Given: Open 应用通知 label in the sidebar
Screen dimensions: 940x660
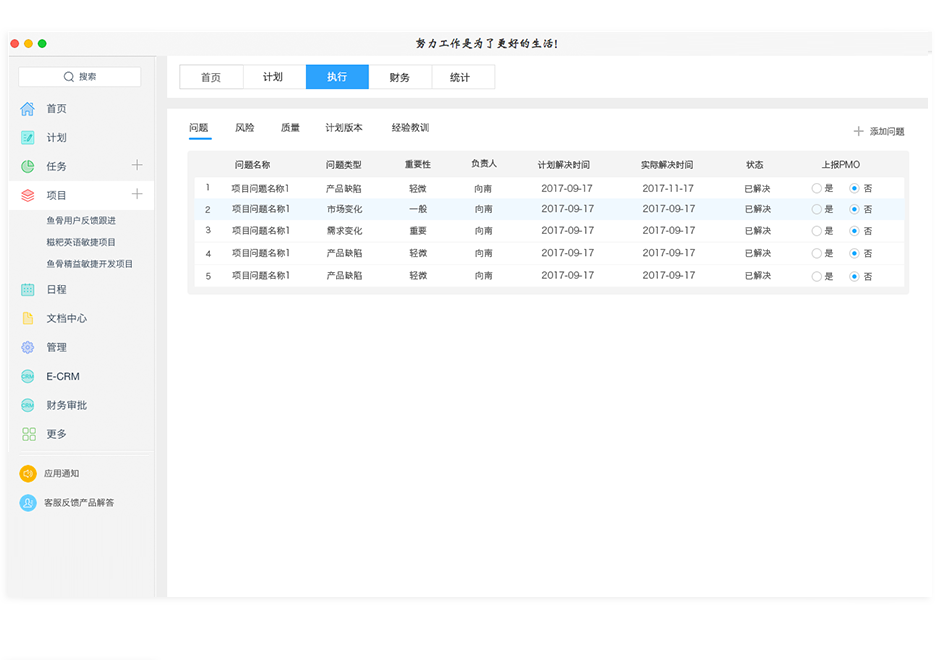Looking at the screenshot, I should (x=61, y=474).
